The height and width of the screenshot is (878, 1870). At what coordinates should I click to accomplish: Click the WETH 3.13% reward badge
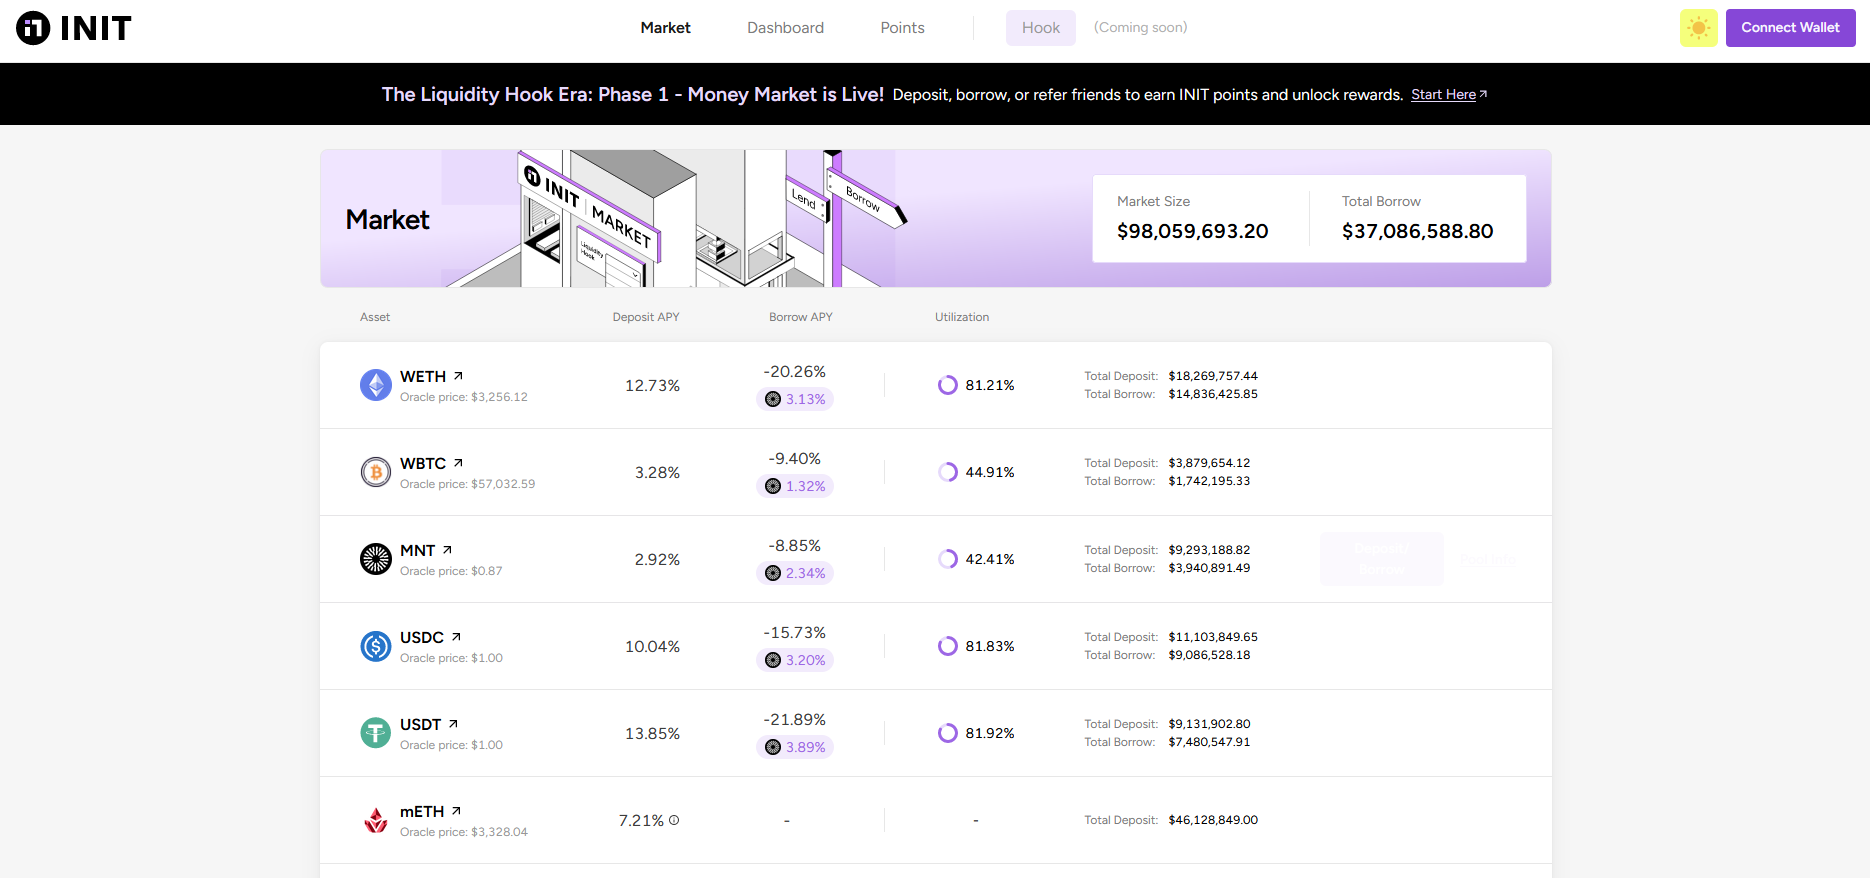click(x=795, y=399)
